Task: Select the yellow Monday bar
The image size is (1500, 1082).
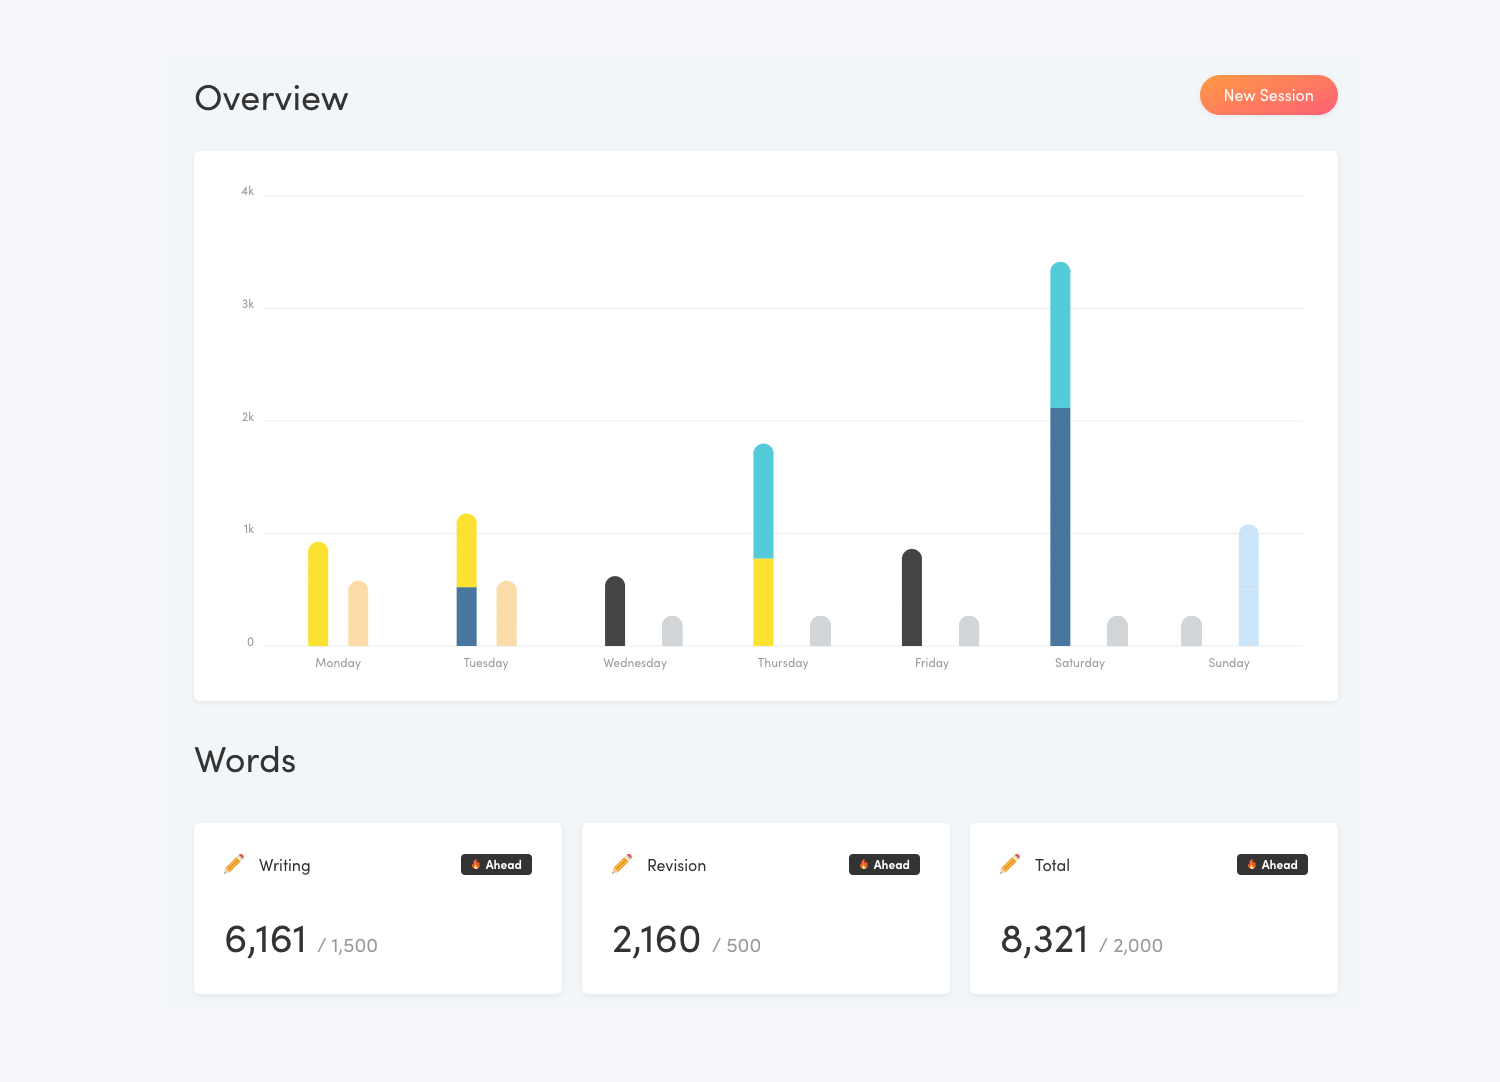Action: pyautogui.click(x=318, y=594)
